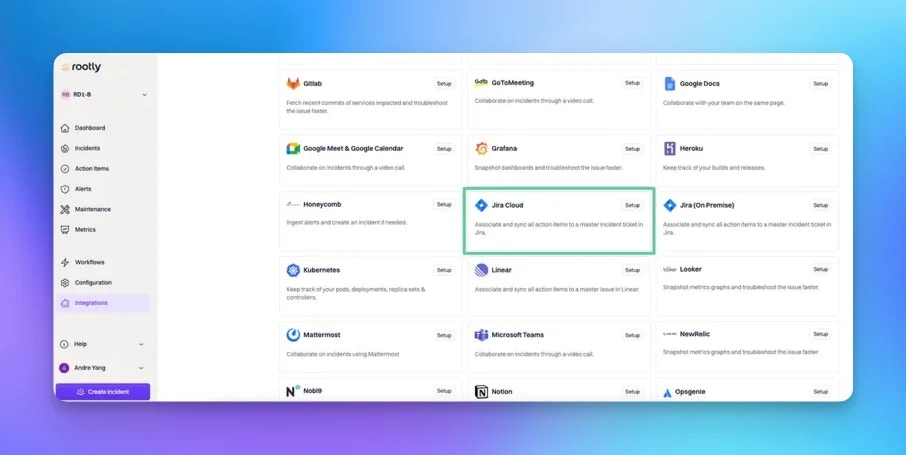The image size is (906, 455).
Task: Click the GoToMeeting logo
Action: 481,83
